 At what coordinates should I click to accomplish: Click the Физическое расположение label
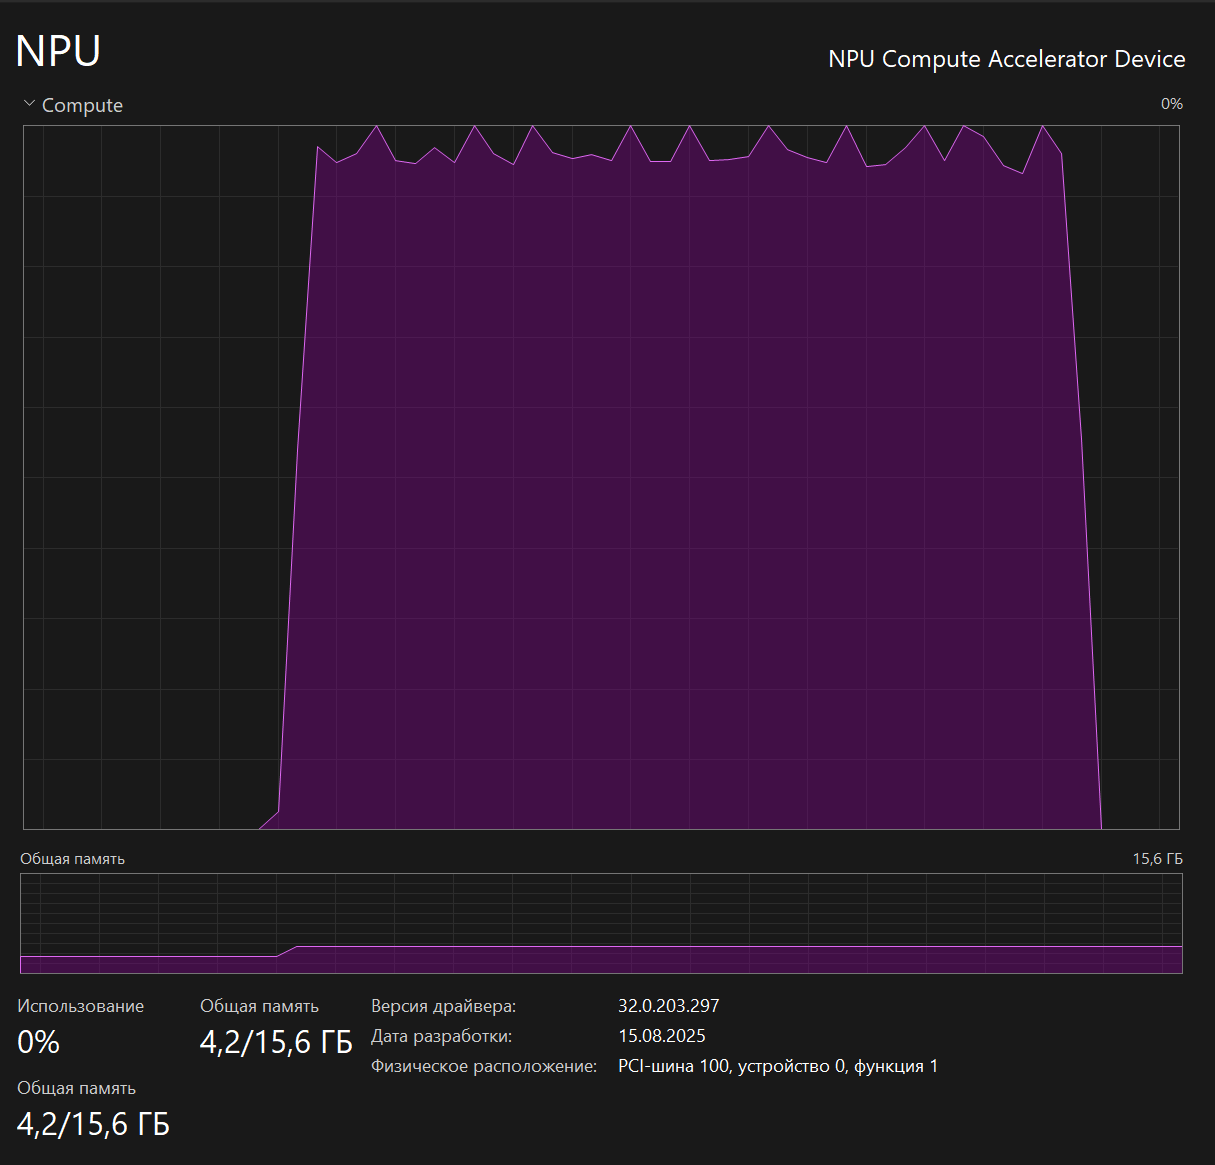483,1066
